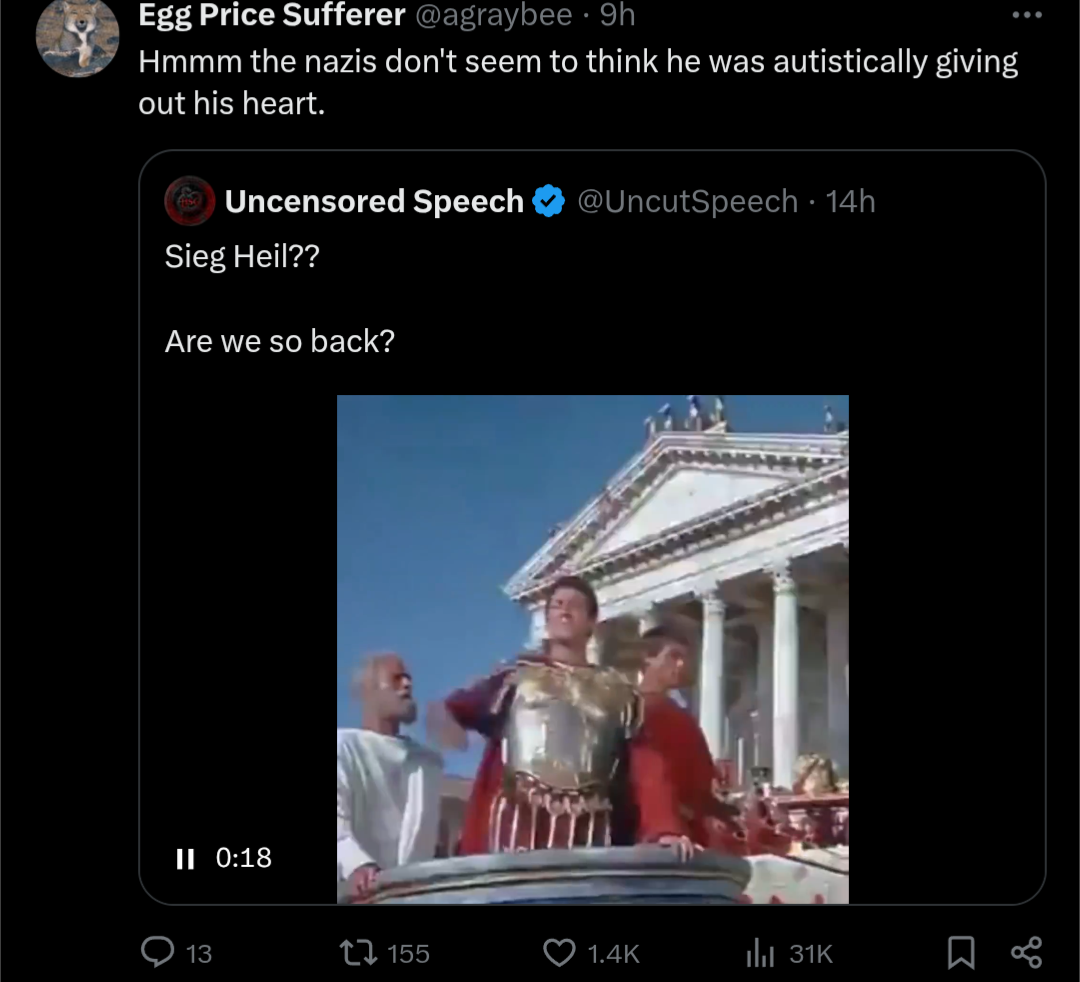Click the quoted tweet's 14h timestamp
The width and height of the screenshot is (1080, 982).
(x=852, y=201)
